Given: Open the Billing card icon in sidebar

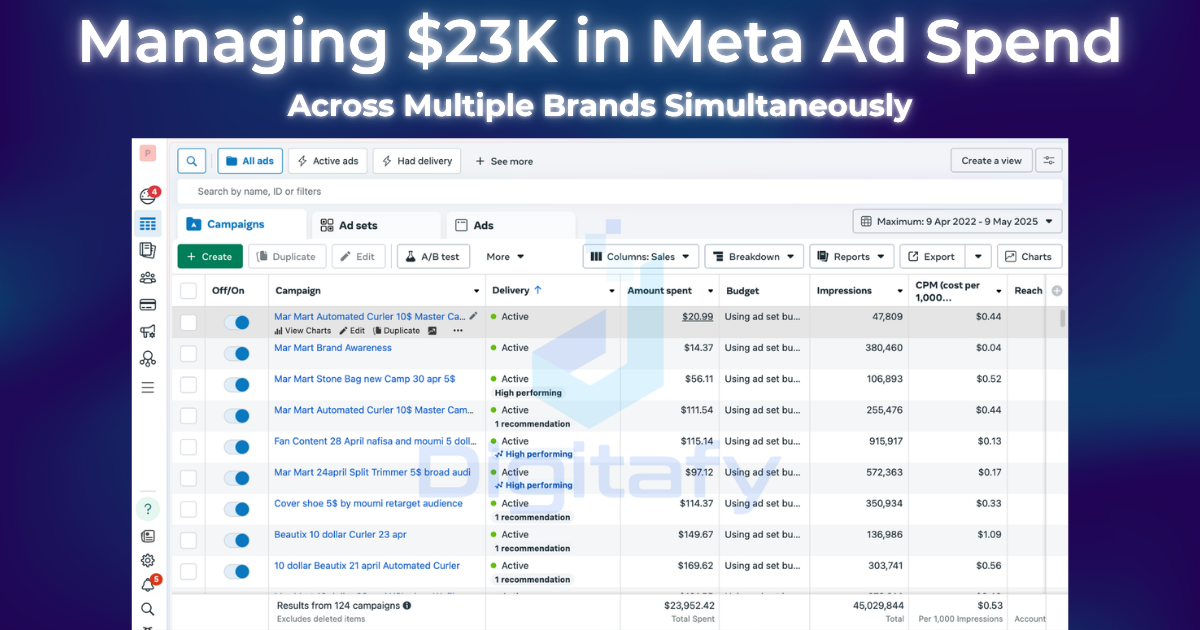Looking at the screenshot, I should tap(148, 305).
